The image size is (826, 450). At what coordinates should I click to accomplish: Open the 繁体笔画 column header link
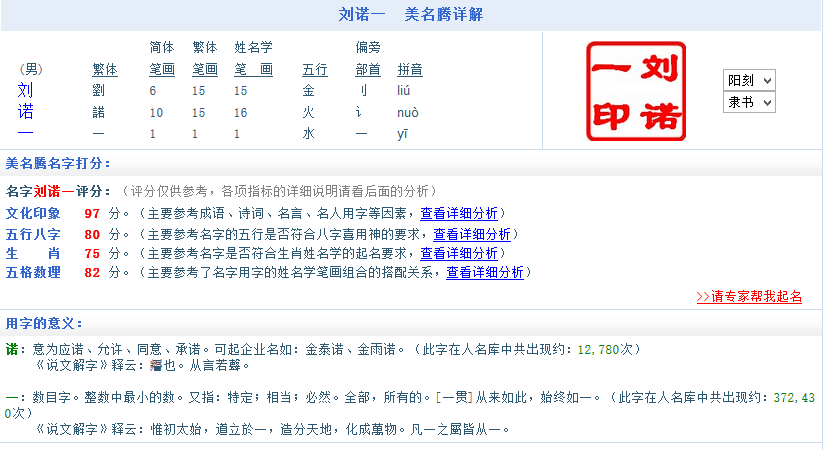tap(205, 70)
